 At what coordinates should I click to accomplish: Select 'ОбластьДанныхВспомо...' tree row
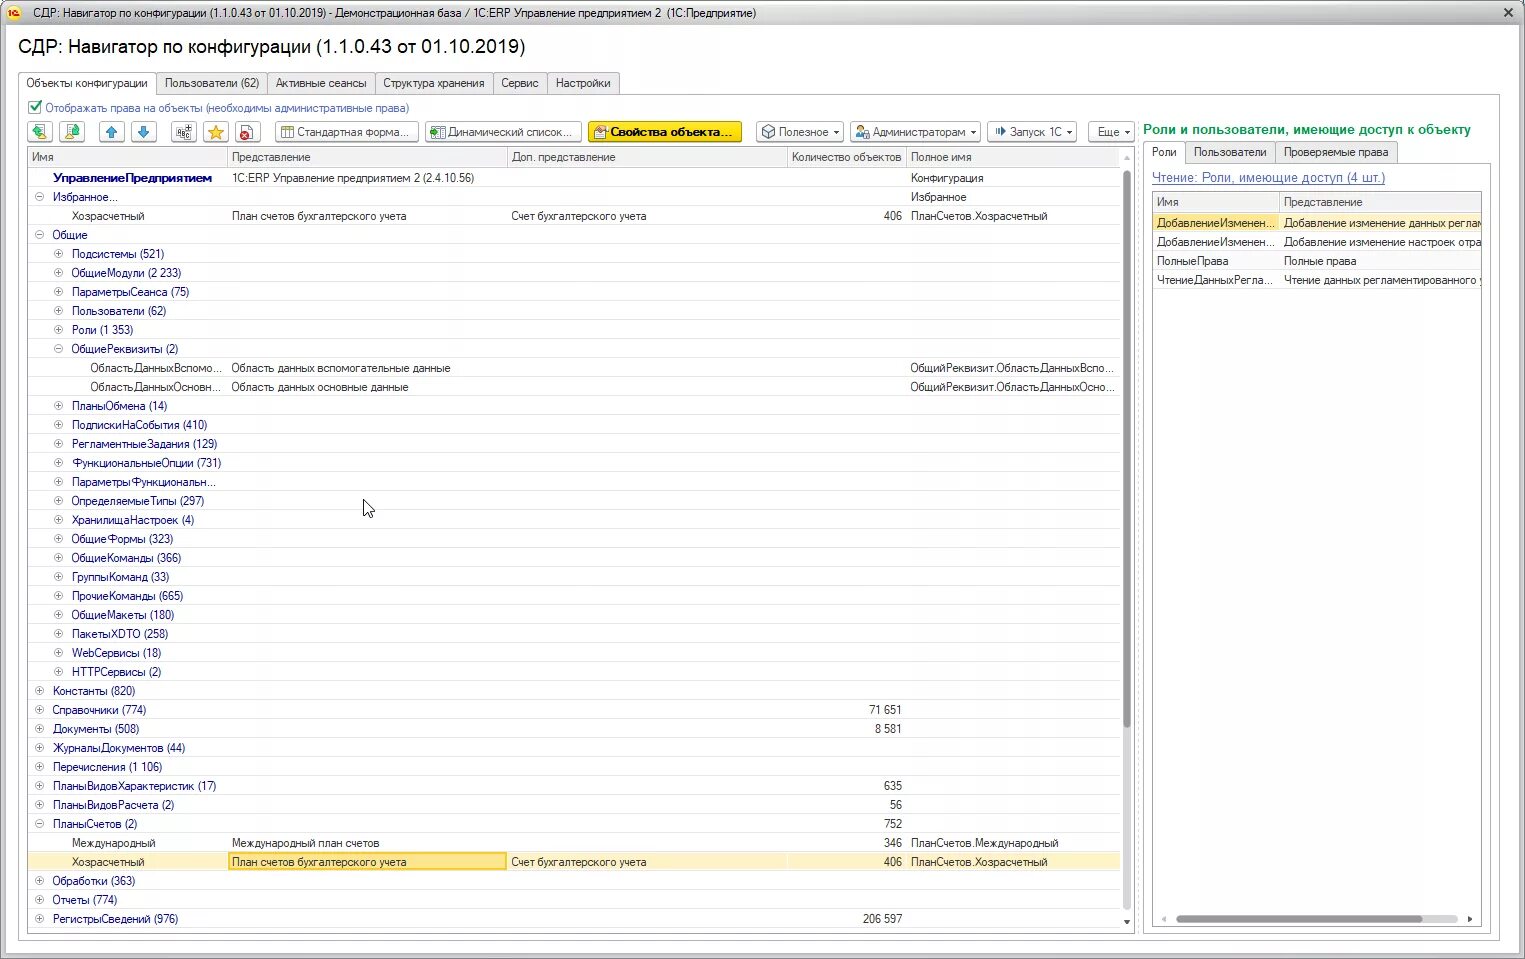click(x=574, y=368)
